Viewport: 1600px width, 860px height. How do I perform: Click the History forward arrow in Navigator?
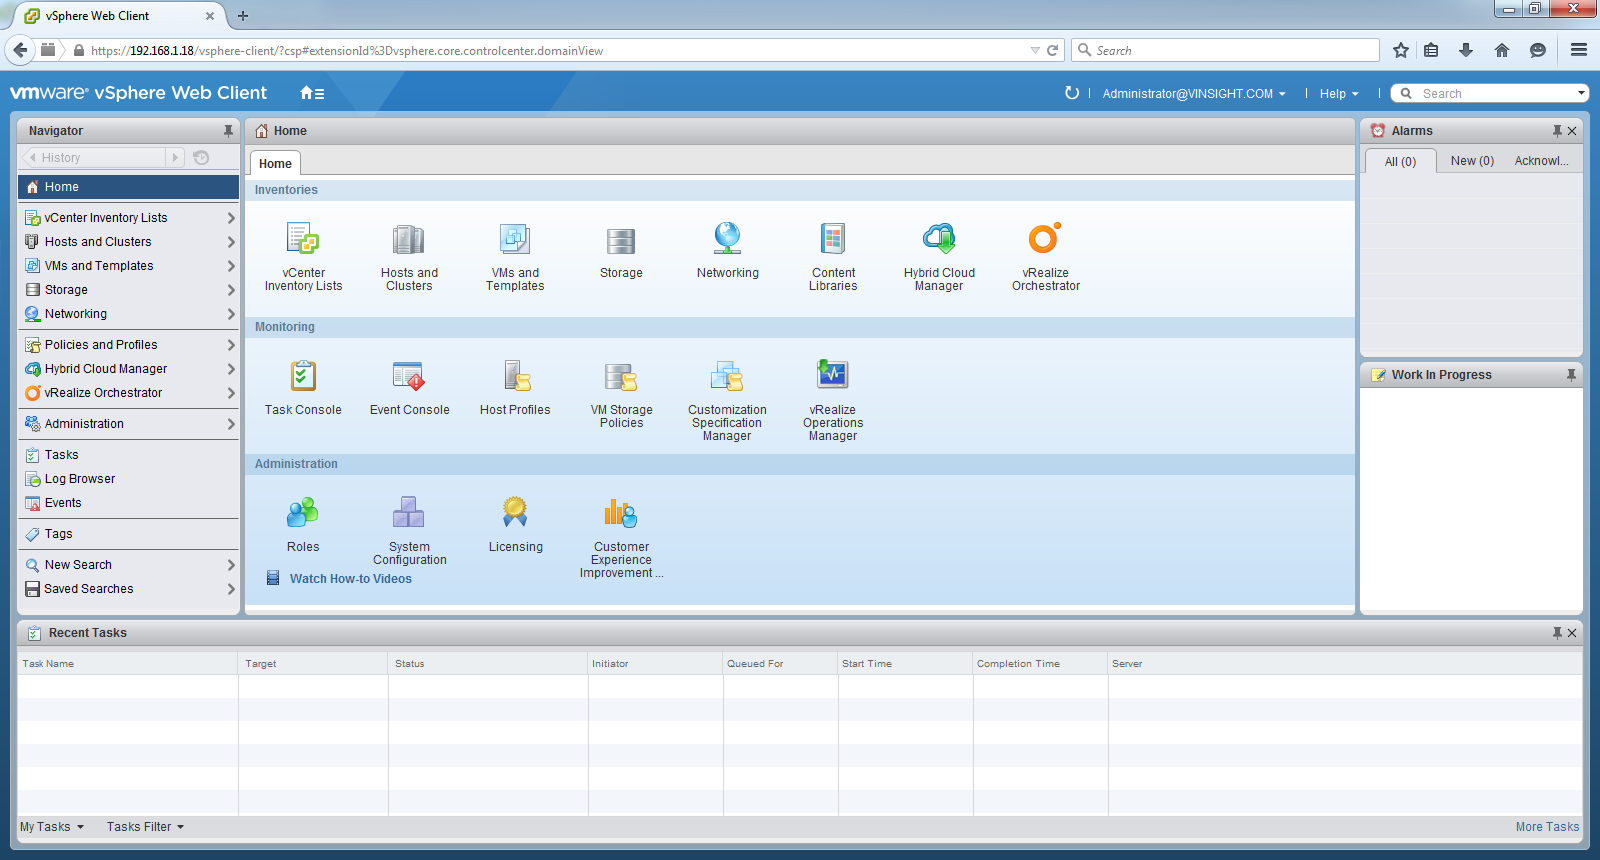[x=175, y=158]
